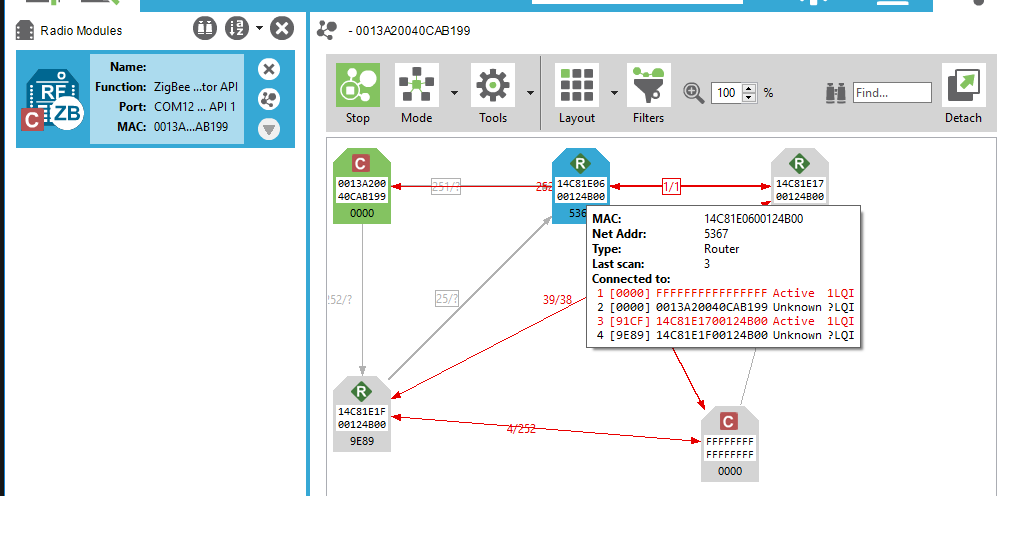Increase zoom with the up stepper arrow
Viewport: 1013px width, 540px height.
749,88
